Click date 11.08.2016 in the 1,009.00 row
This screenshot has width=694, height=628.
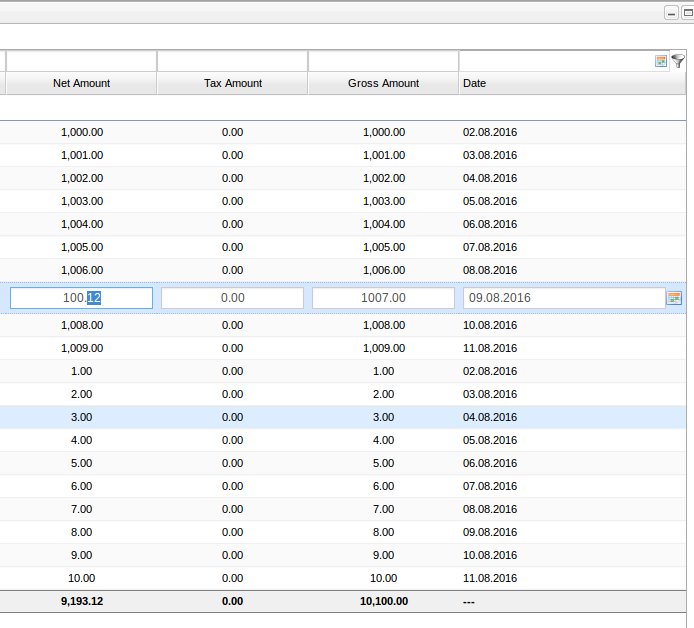[x=490, y=348]
